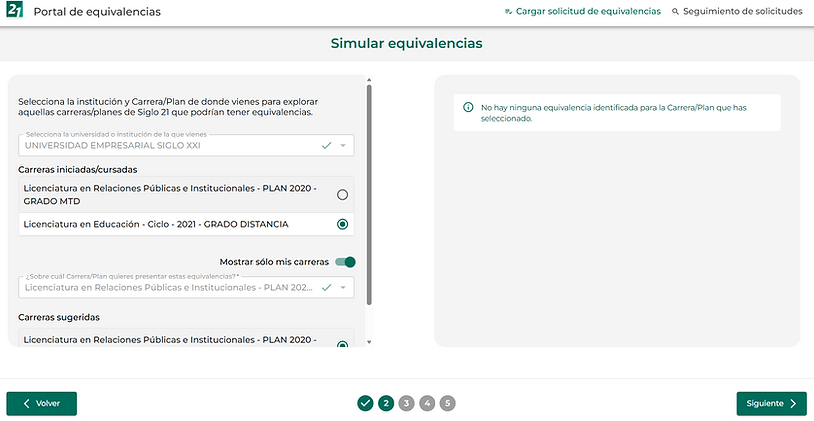Click the scrollbar up arrow
The height and width of the screenshot is (421, 814).
pos(369,80)
